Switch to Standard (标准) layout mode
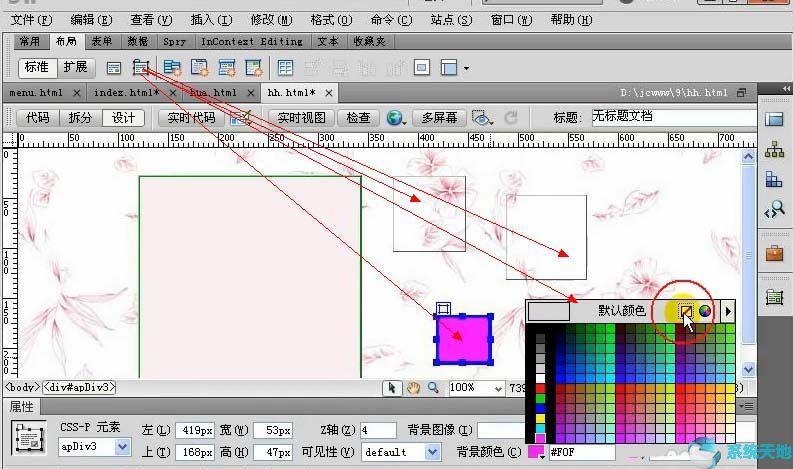This screenshot has width=793, height=469. [x=37, y=67]
